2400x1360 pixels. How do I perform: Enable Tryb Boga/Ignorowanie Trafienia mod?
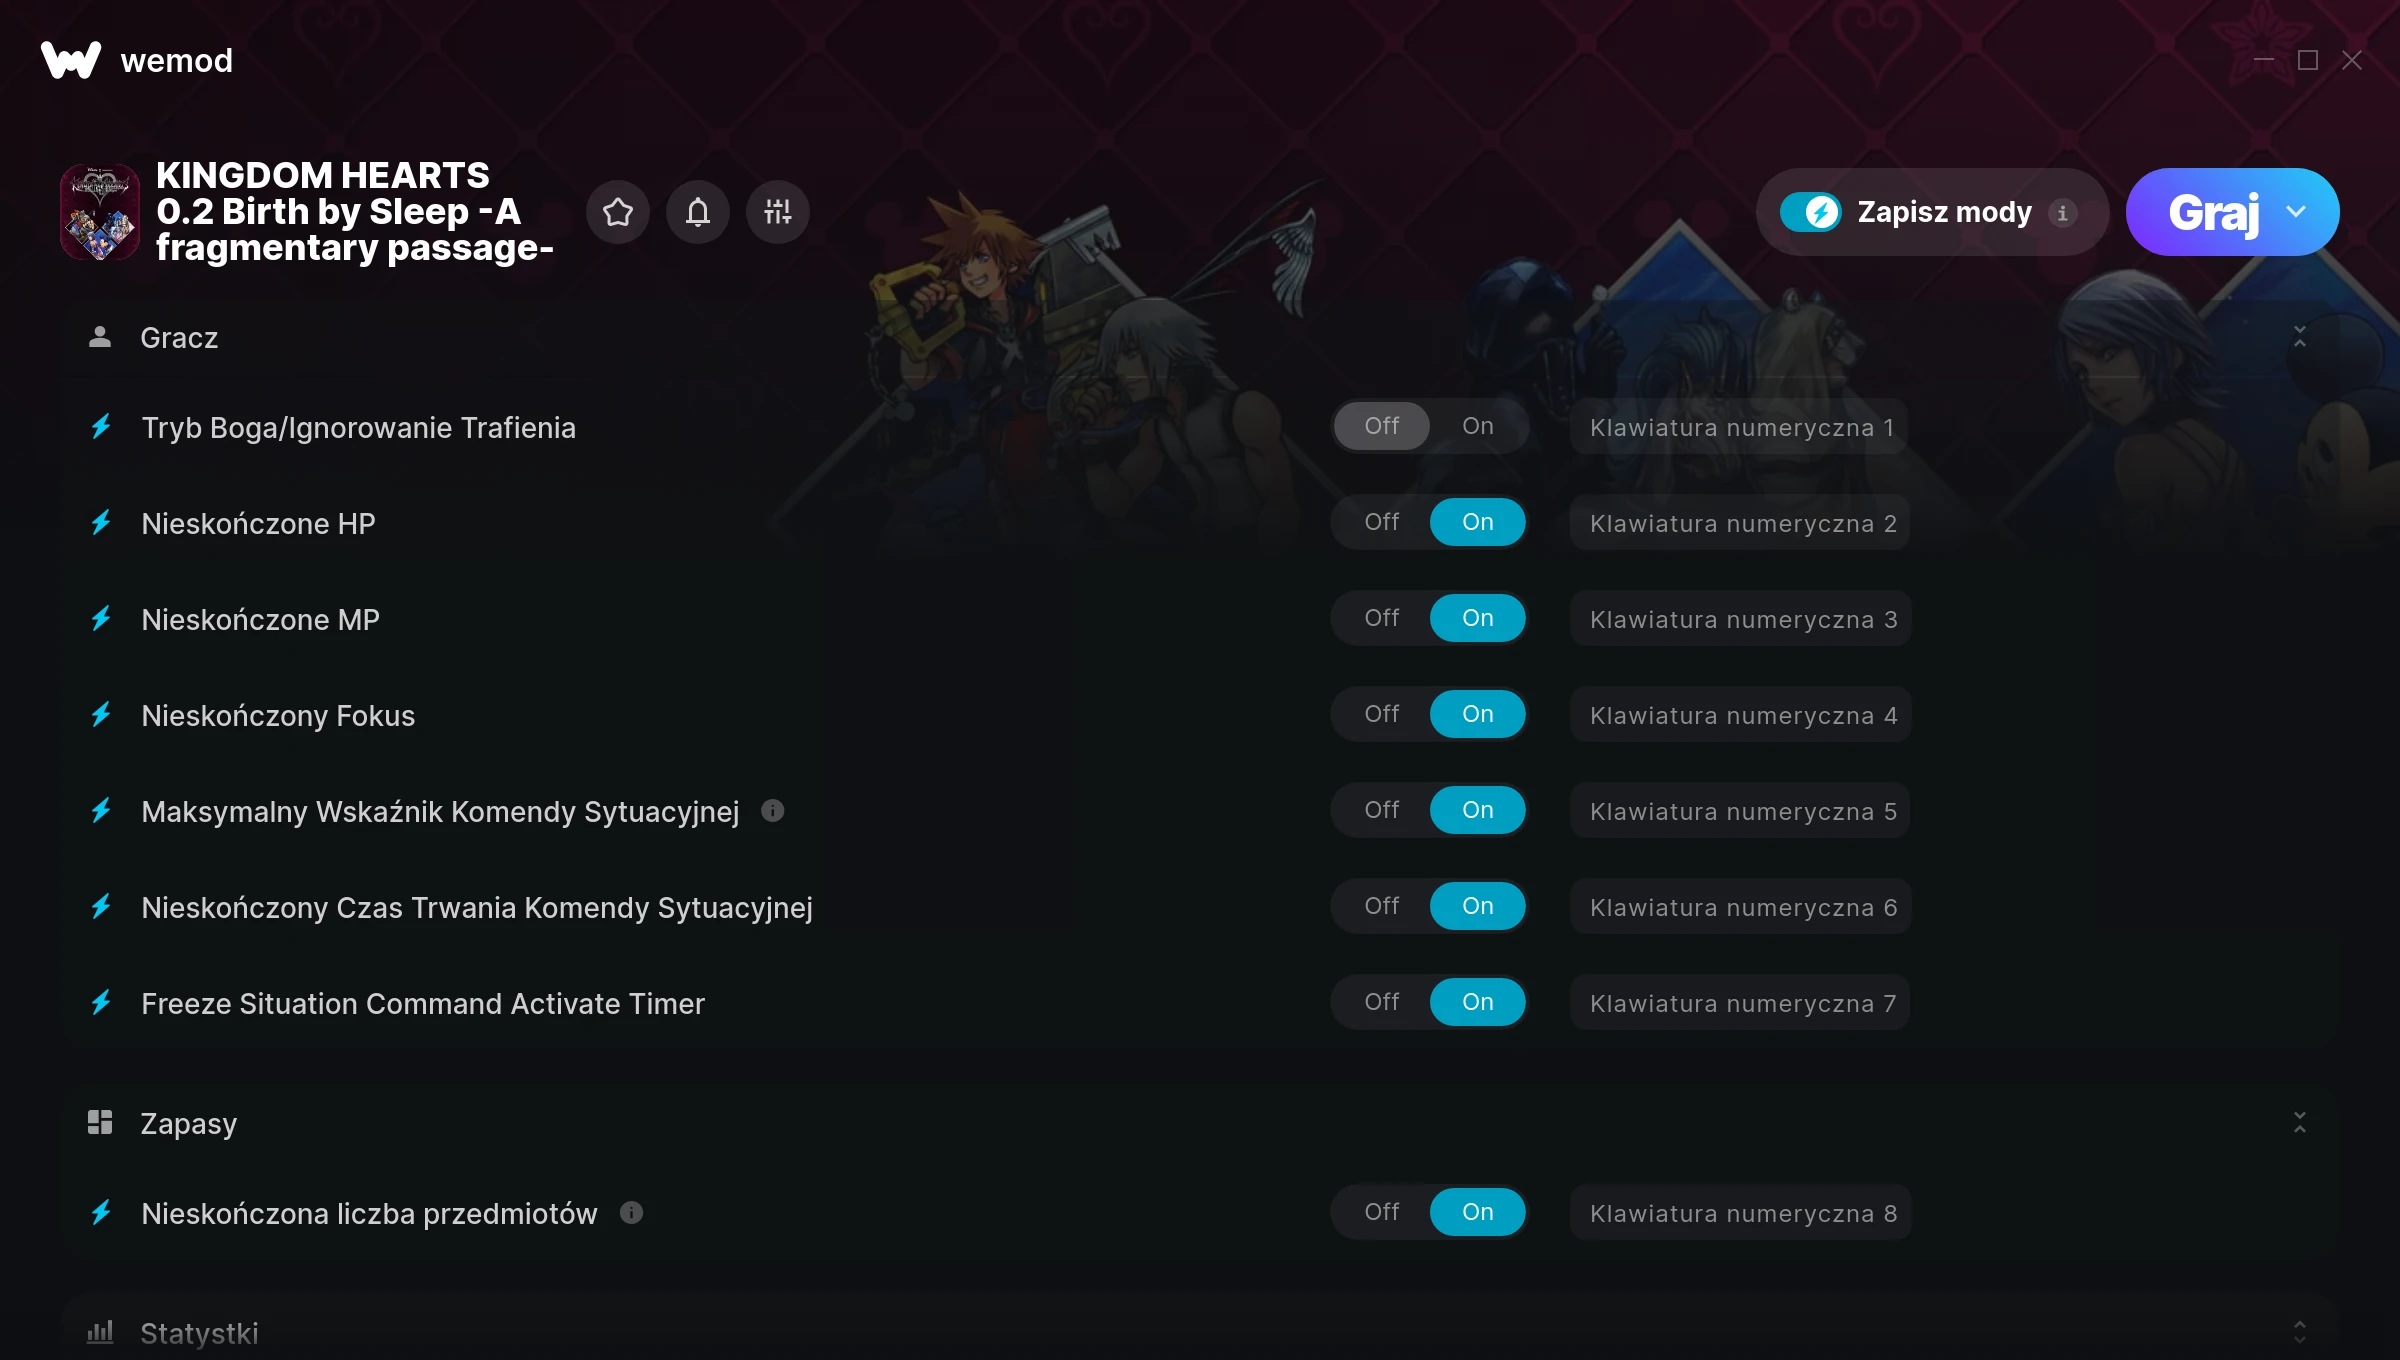(x=1478, y=426)
